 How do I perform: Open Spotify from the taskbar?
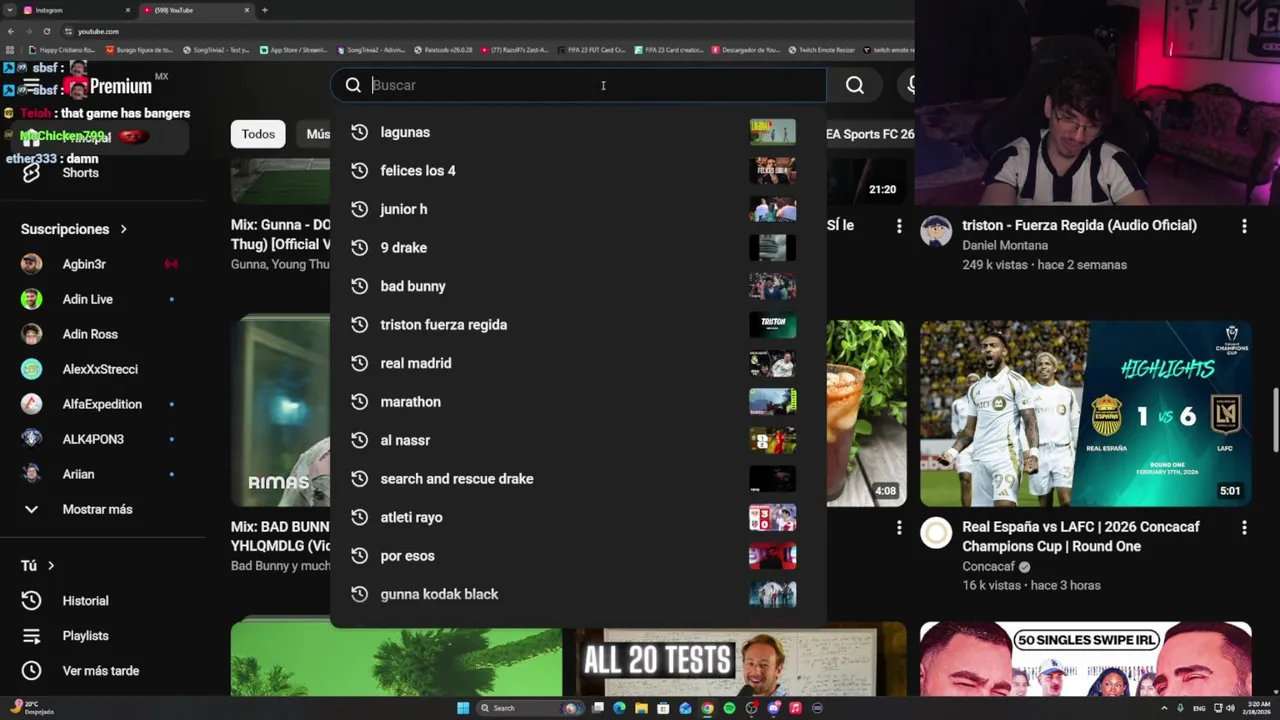click(729, 708)
